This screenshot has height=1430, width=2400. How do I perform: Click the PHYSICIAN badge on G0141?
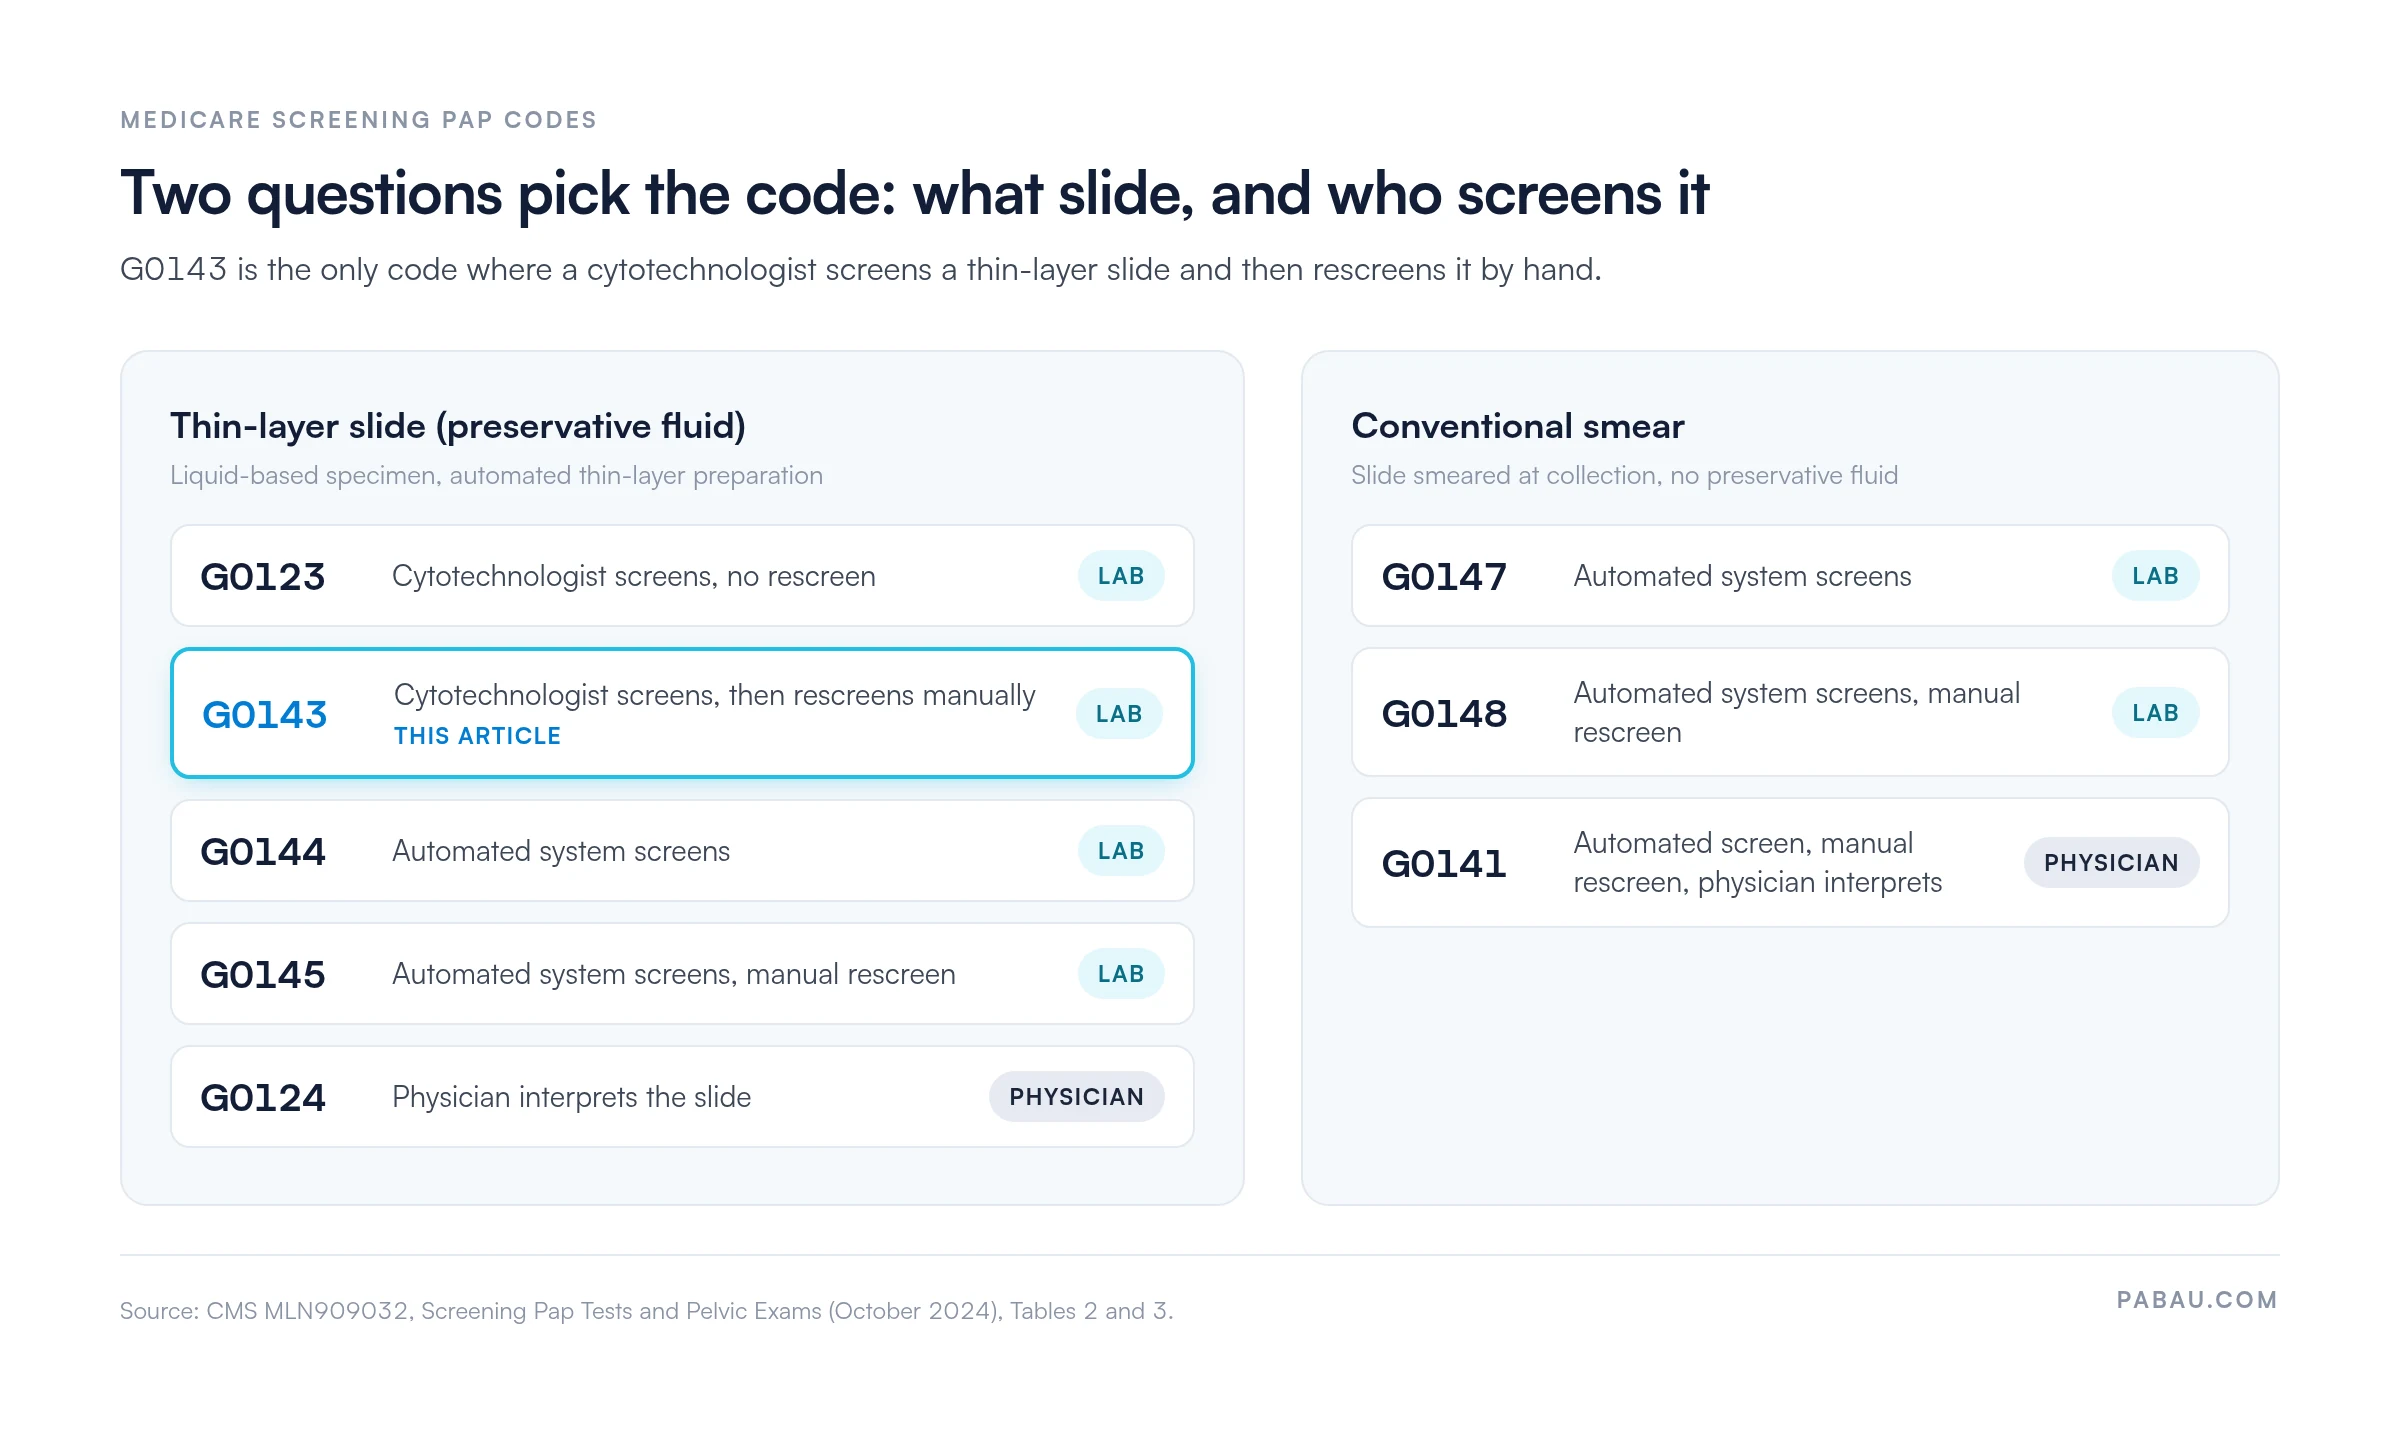click(2111, 862)
